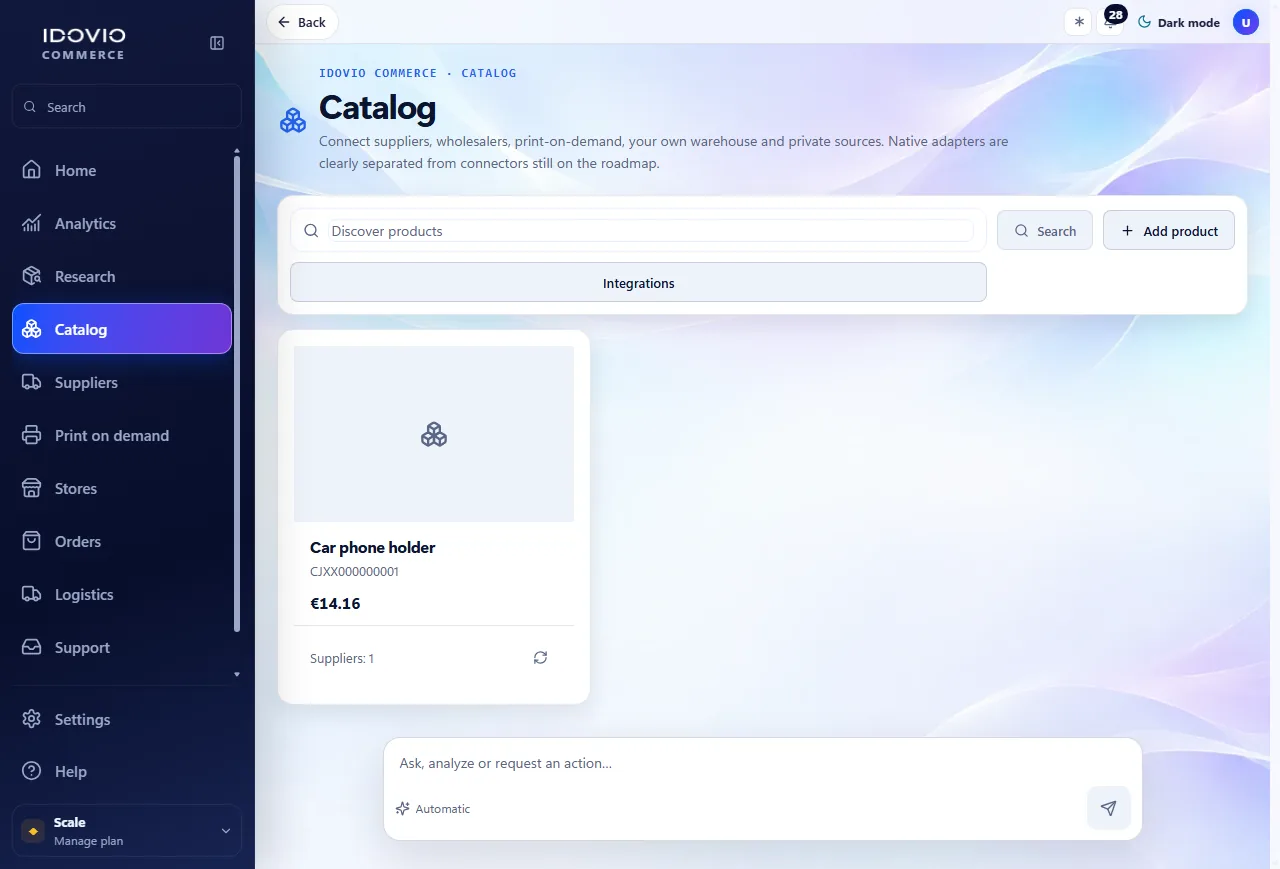Open the user avatar labeled U

pyautogui.click(x=1245, y=22)
